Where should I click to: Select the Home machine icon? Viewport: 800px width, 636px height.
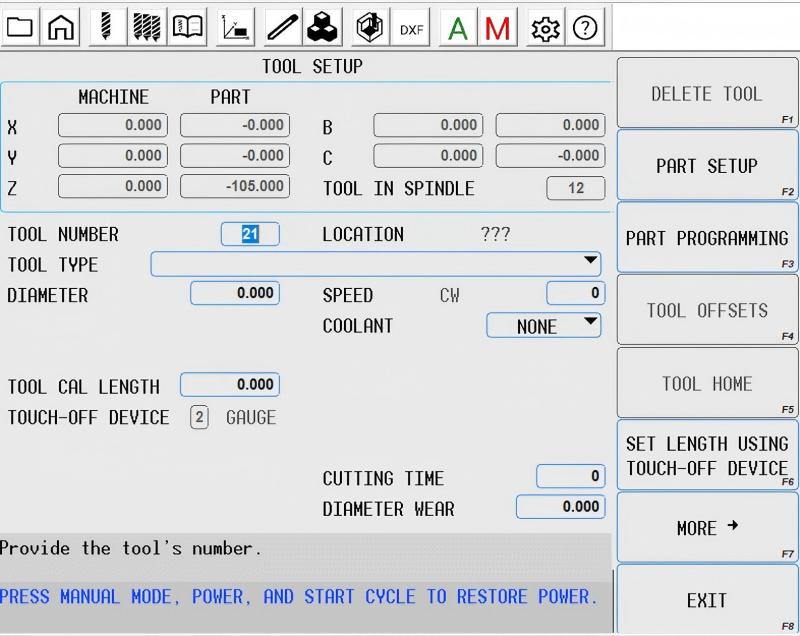click(62, 27)
